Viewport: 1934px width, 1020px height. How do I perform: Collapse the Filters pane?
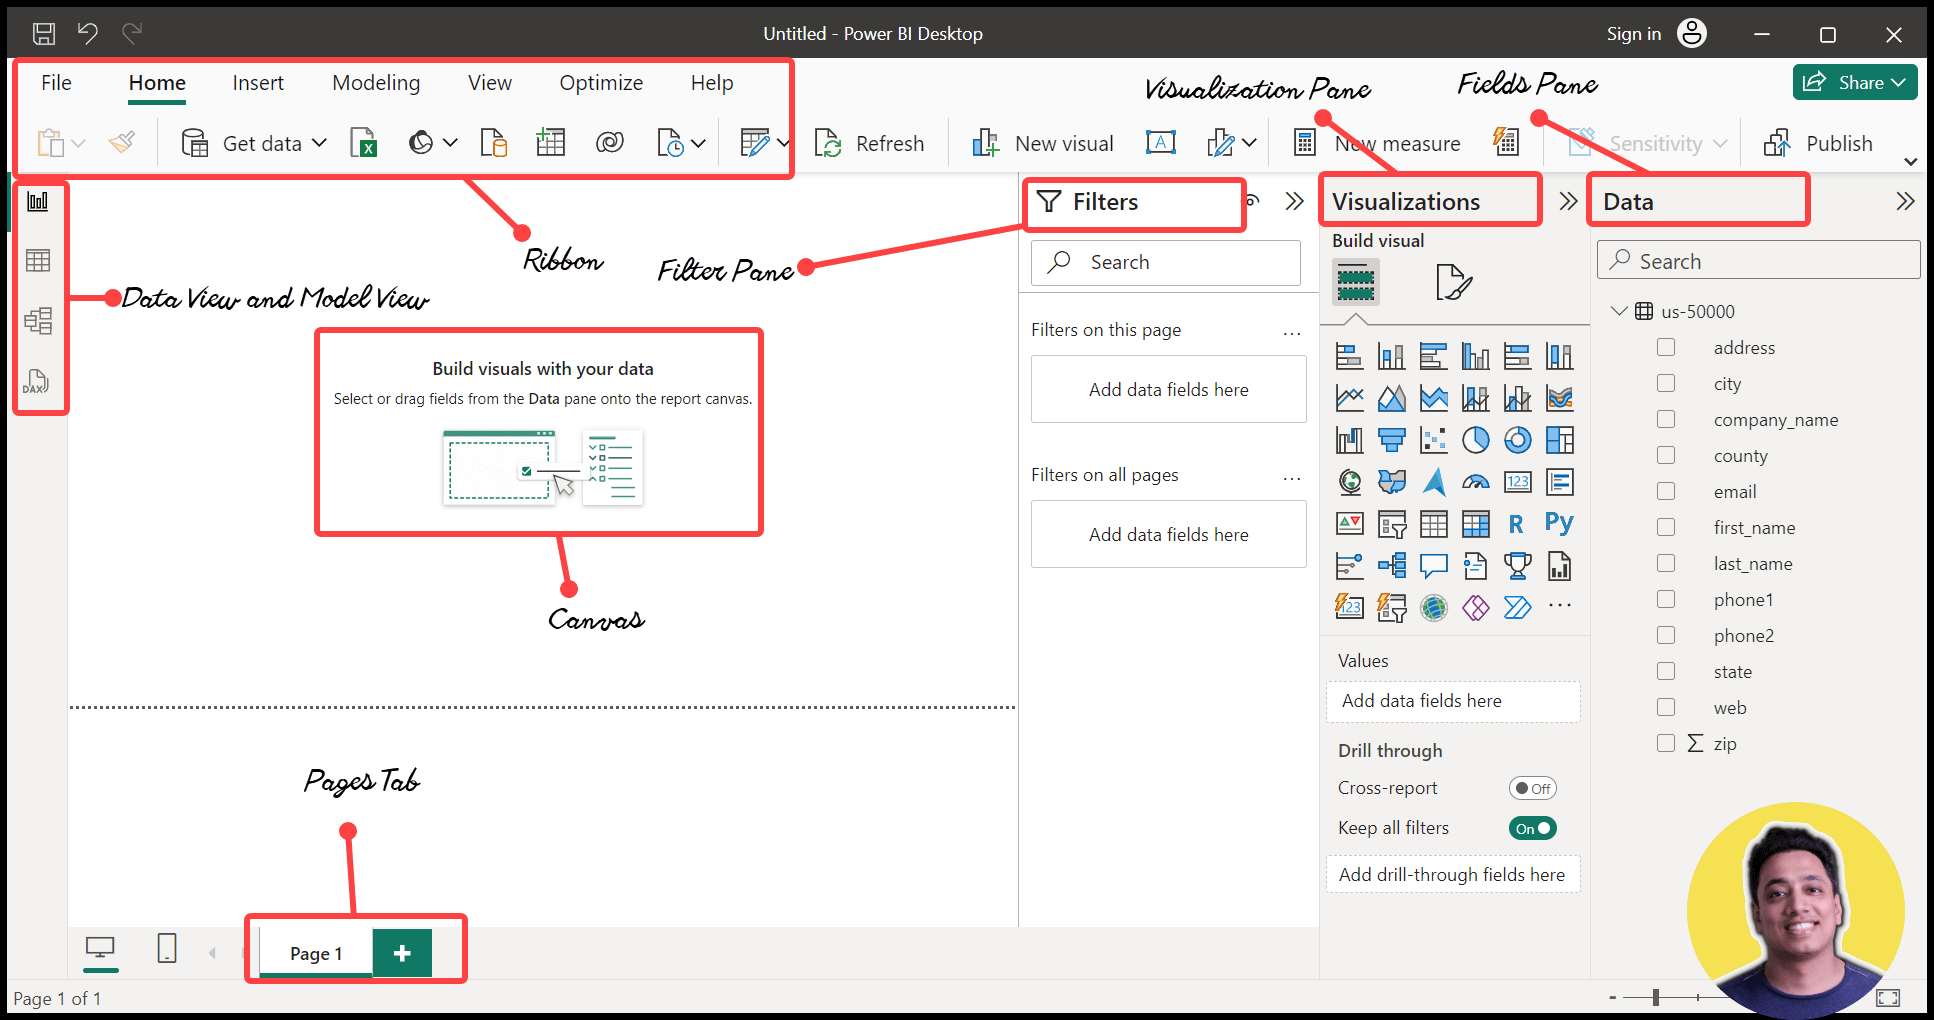[1295, 201]
